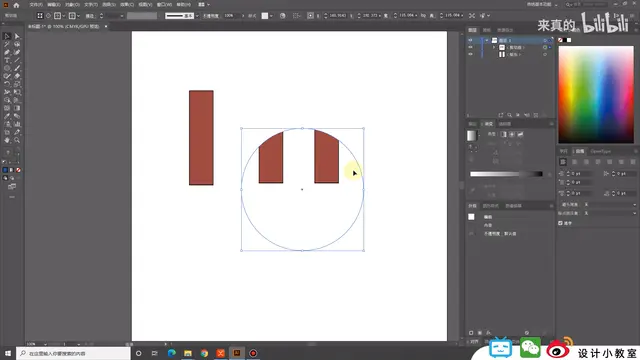The height and width of the screenshot is (360, 640).
Task: Pick a color from the spectrum
Action: pos(596,95)
